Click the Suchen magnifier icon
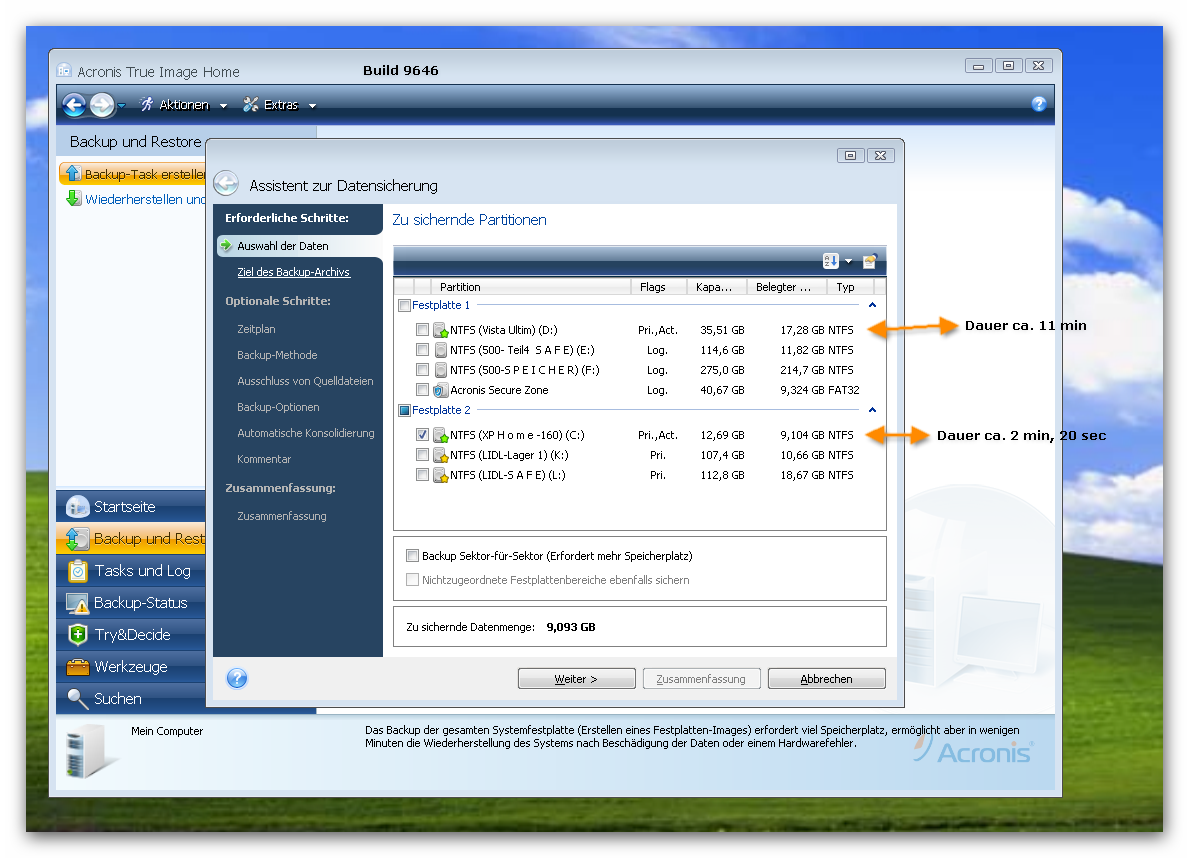The width and height of the screenshot is (1189, 858). tap(77, 699)
